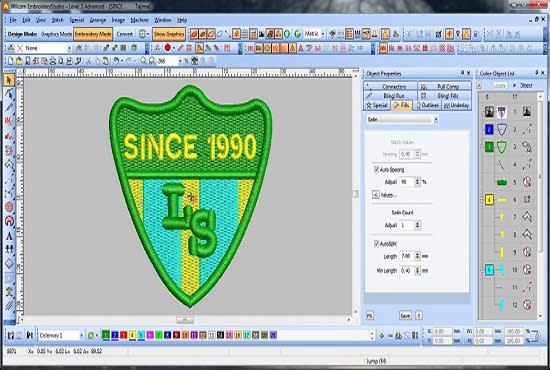Choose the Lettering A tool

(x=9, y=235)
